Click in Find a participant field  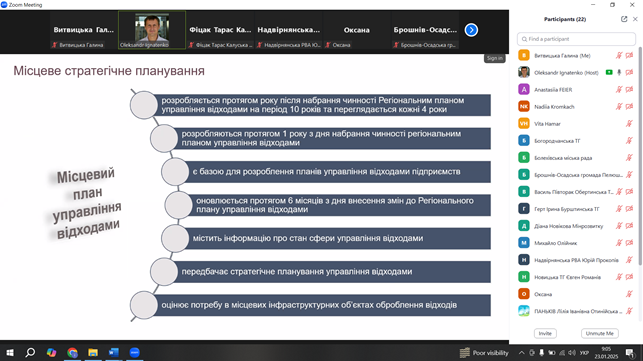(577, 39)
